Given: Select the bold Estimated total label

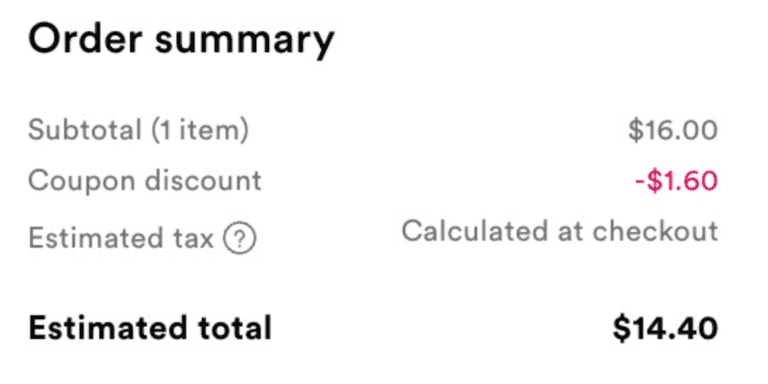Looking at the screenshot, I should pos(150,327).
